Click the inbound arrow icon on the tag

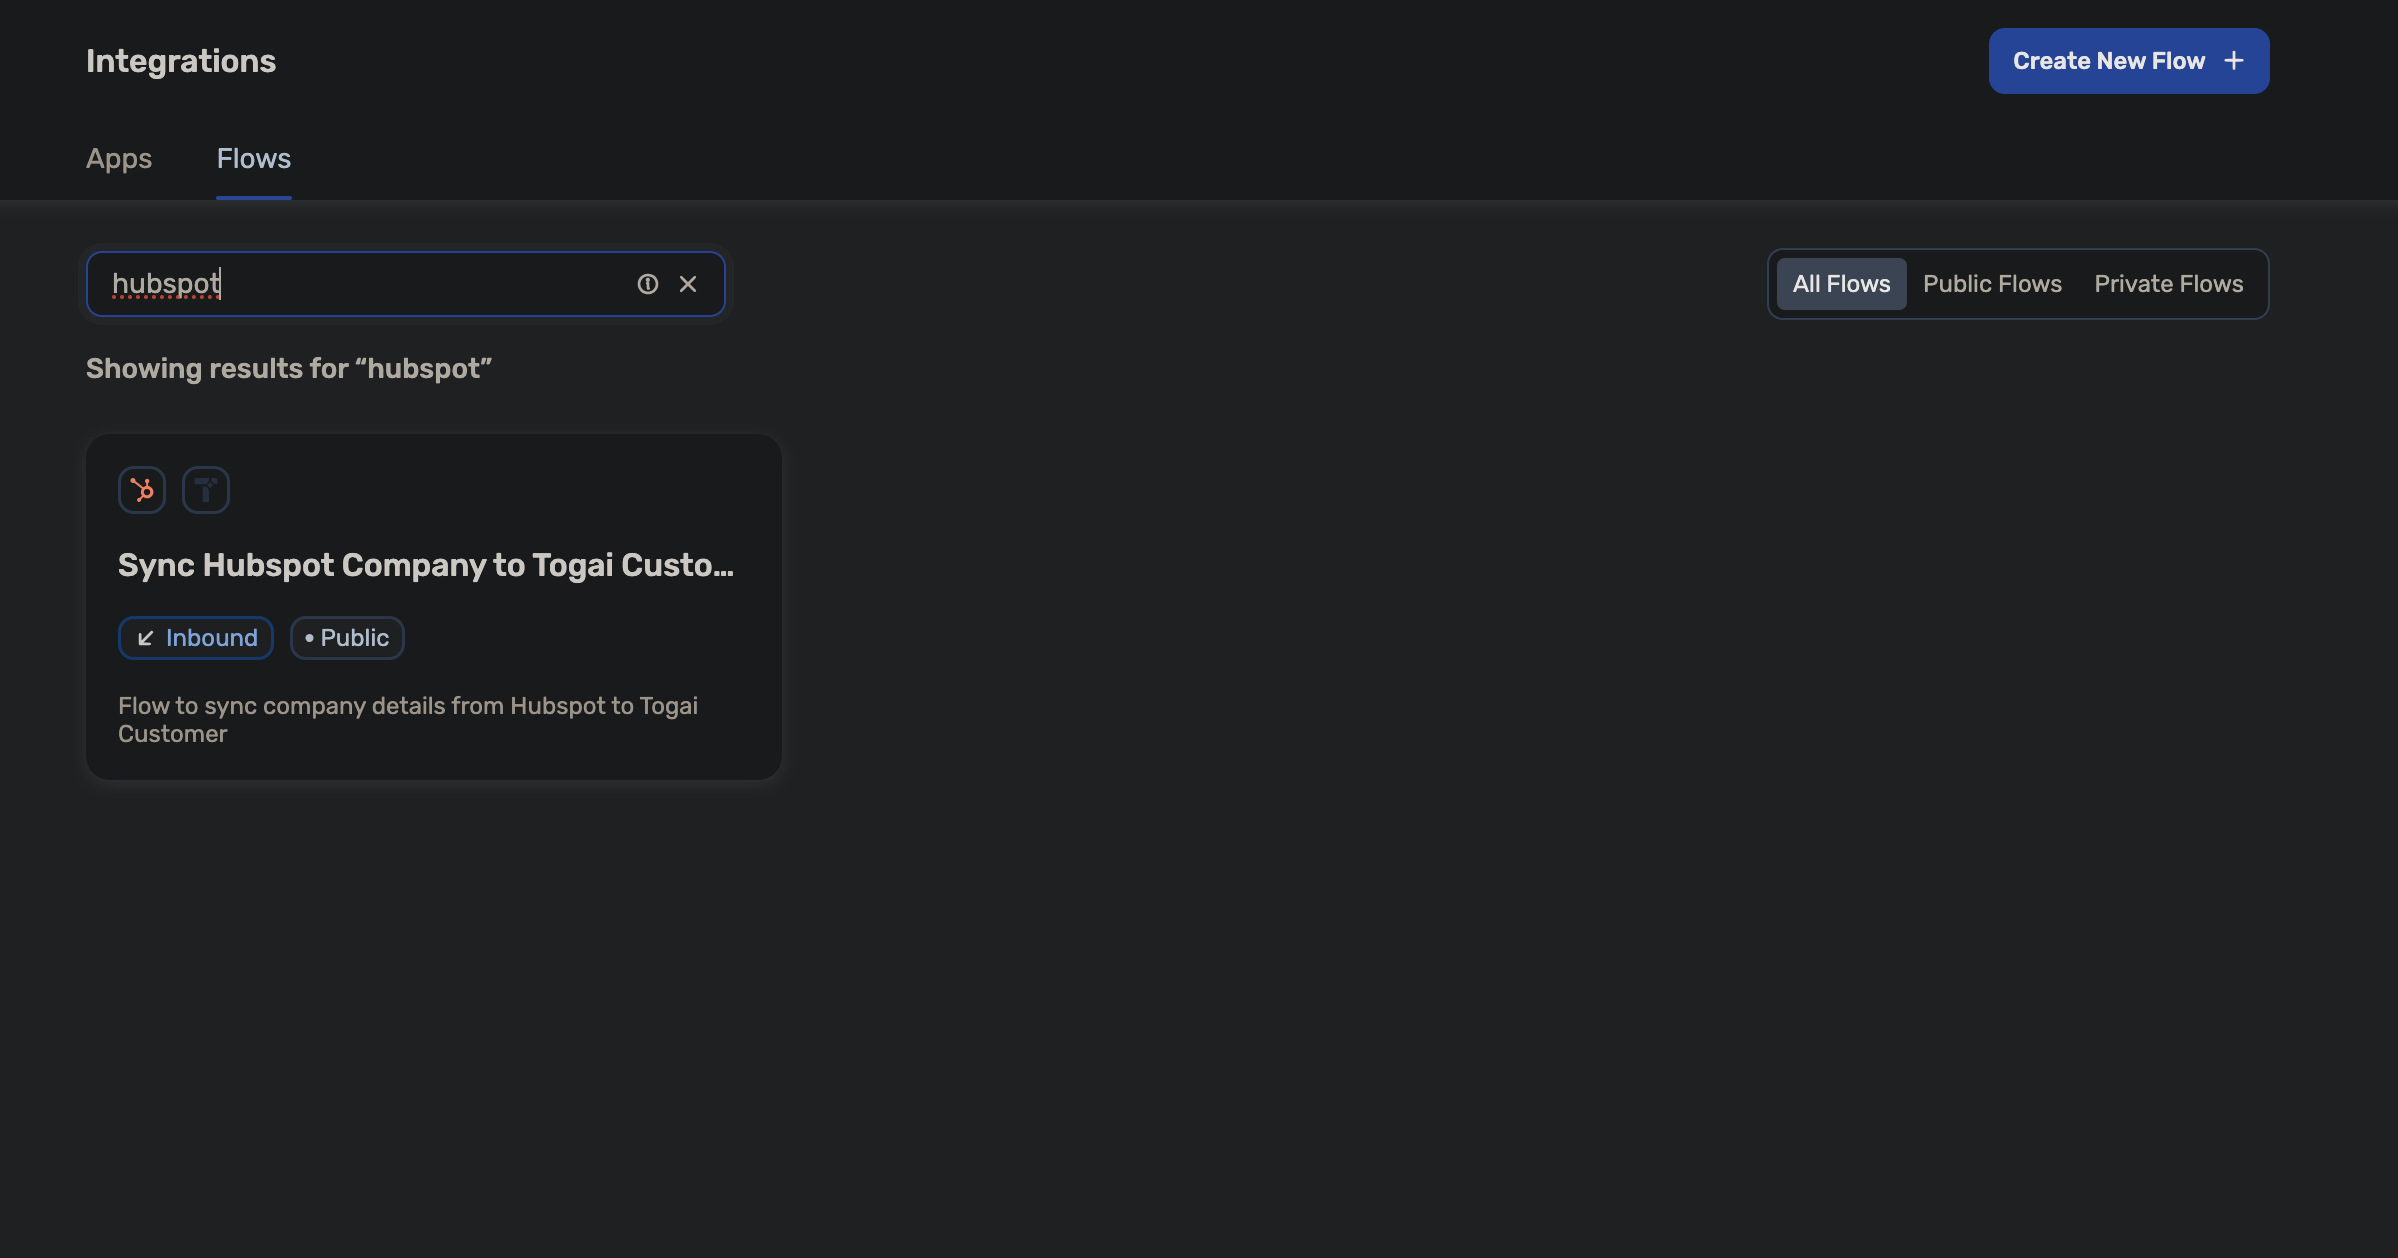[146, 638]
